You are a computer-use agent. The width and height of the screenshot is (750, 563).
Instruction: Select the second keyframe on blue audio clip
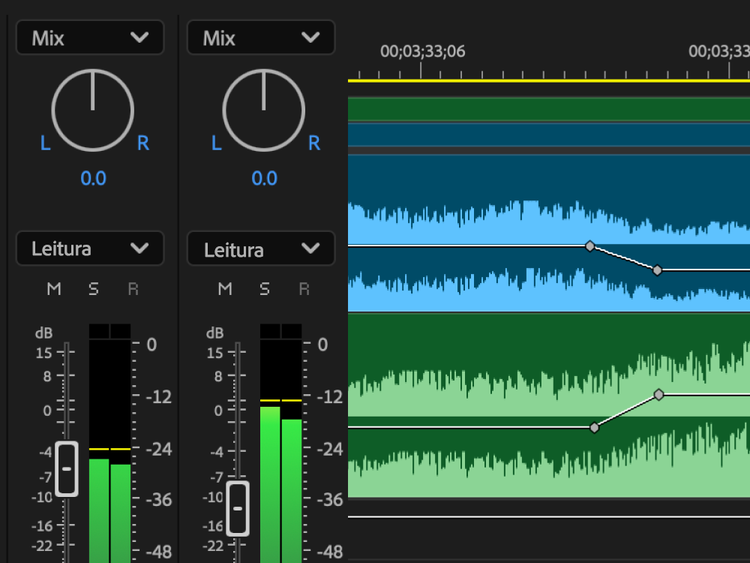pyautogui.click(x=657, y=270)
